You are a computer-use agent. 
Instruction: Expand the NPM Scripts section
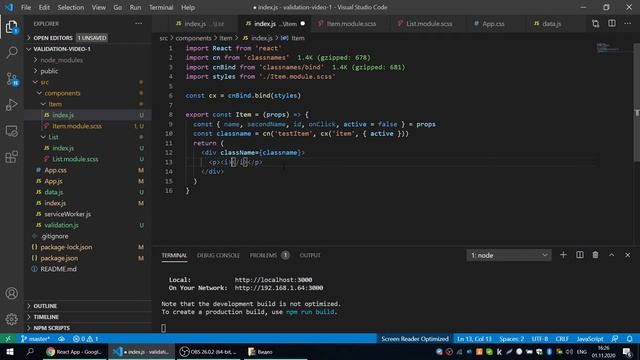pyautogui.click(x=88, y=328)
